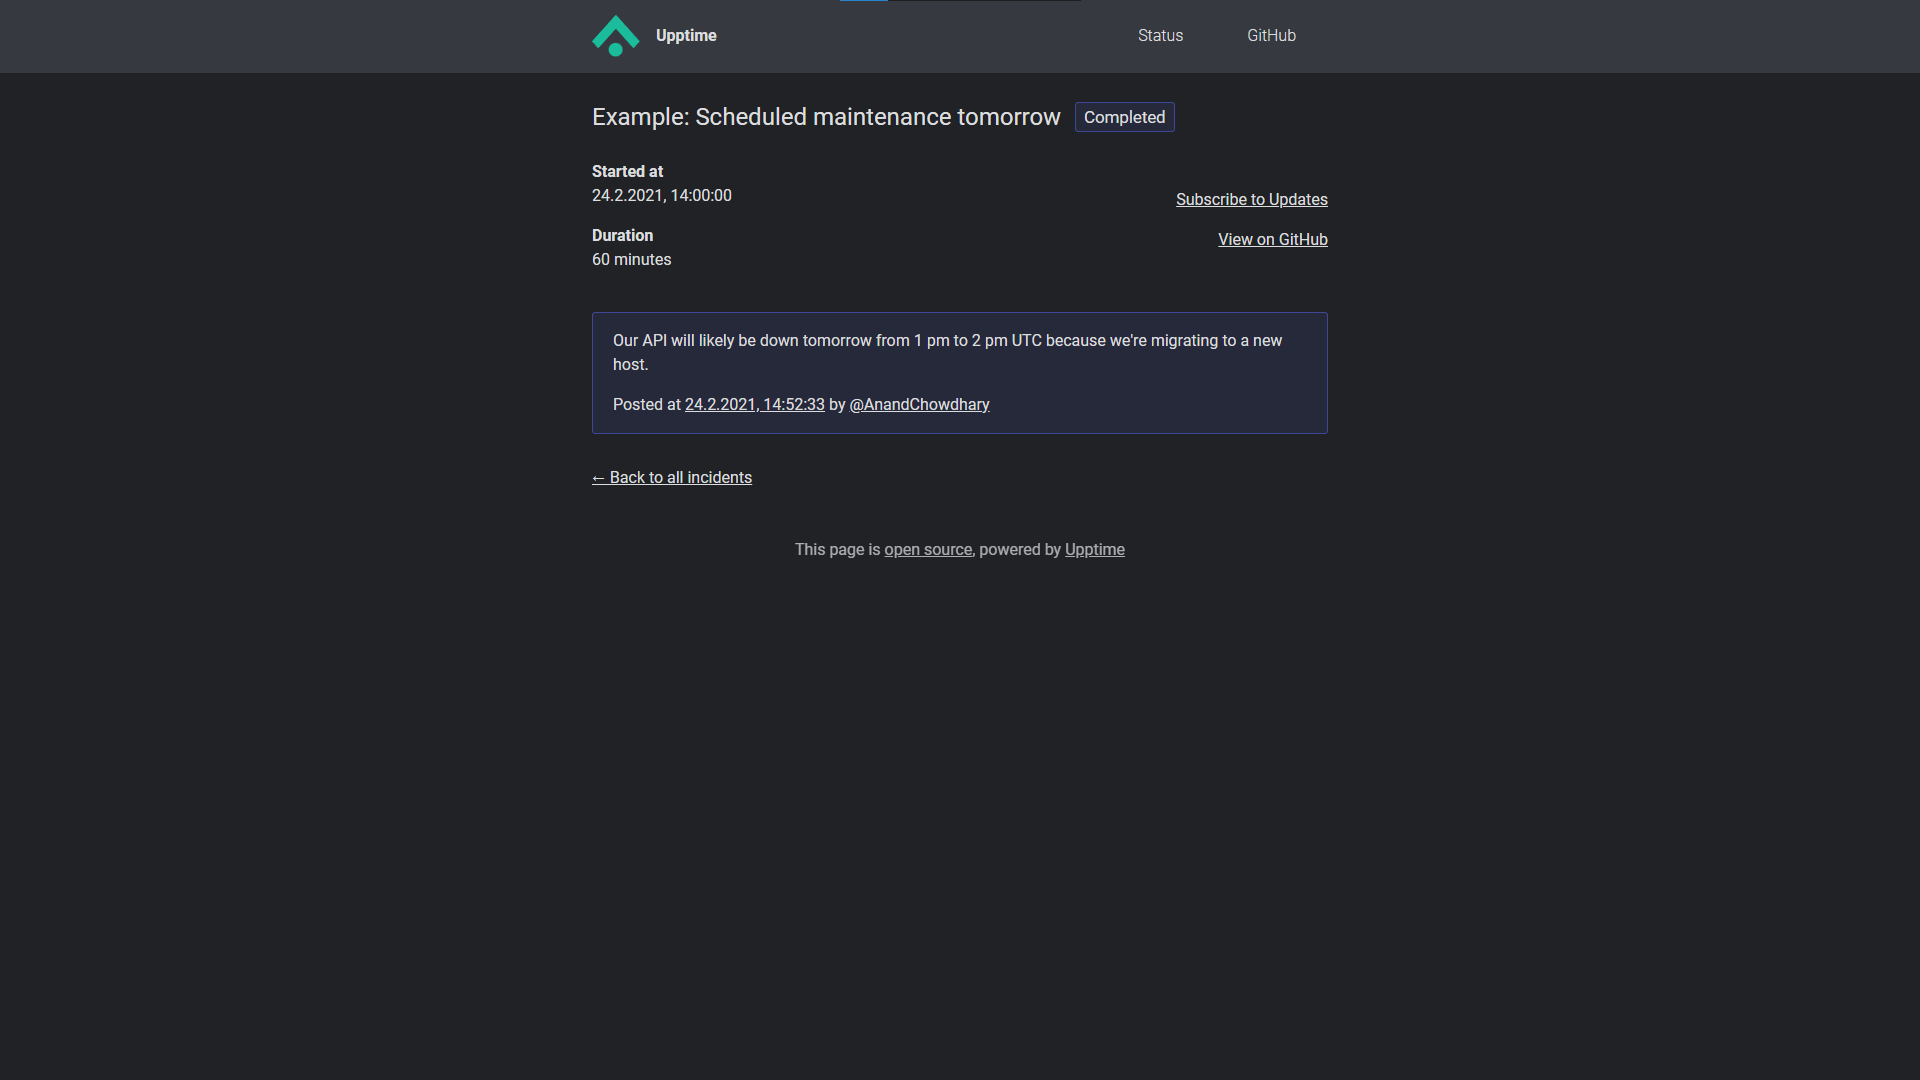Select Subscribe to Updates

click(x=1251, y=199)
